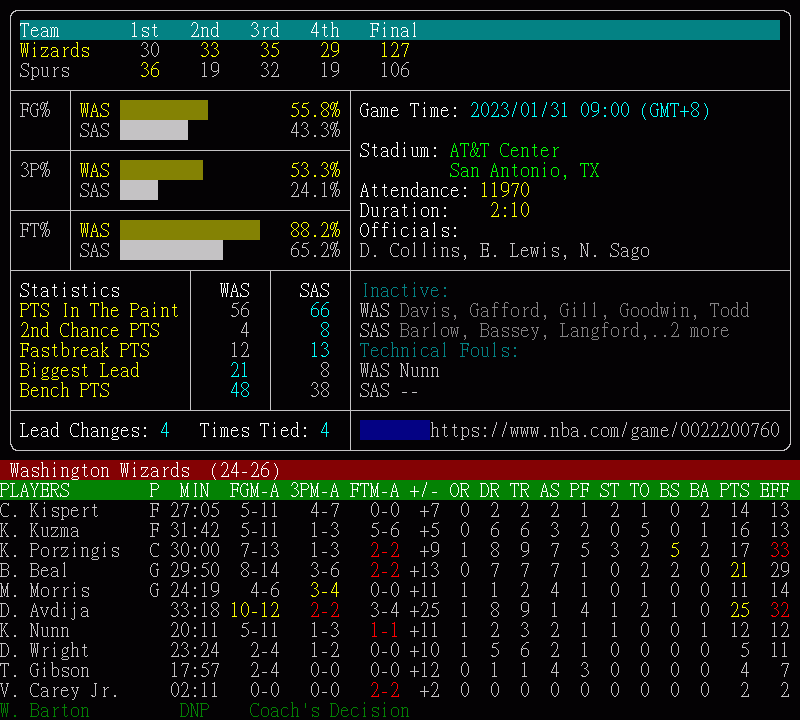The height and width of the screenshot is (720, 800).
Task: Click the Spurs final score 106
Action: pyautogui.click(x=394, y=70)
